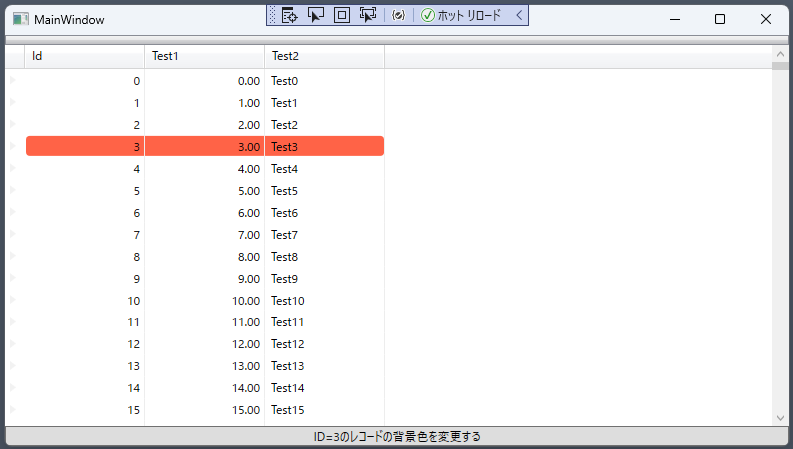
Task: Collapse the debug toolbar with the chevron
Action: [519, 15]
